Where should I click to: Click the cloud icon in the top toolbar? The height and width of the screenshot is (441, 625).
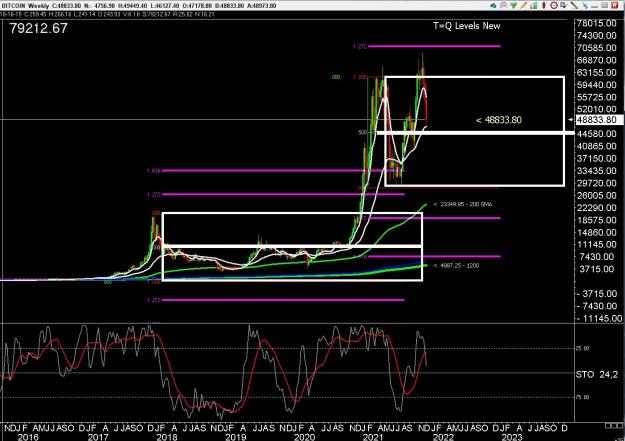click(493, 6)
